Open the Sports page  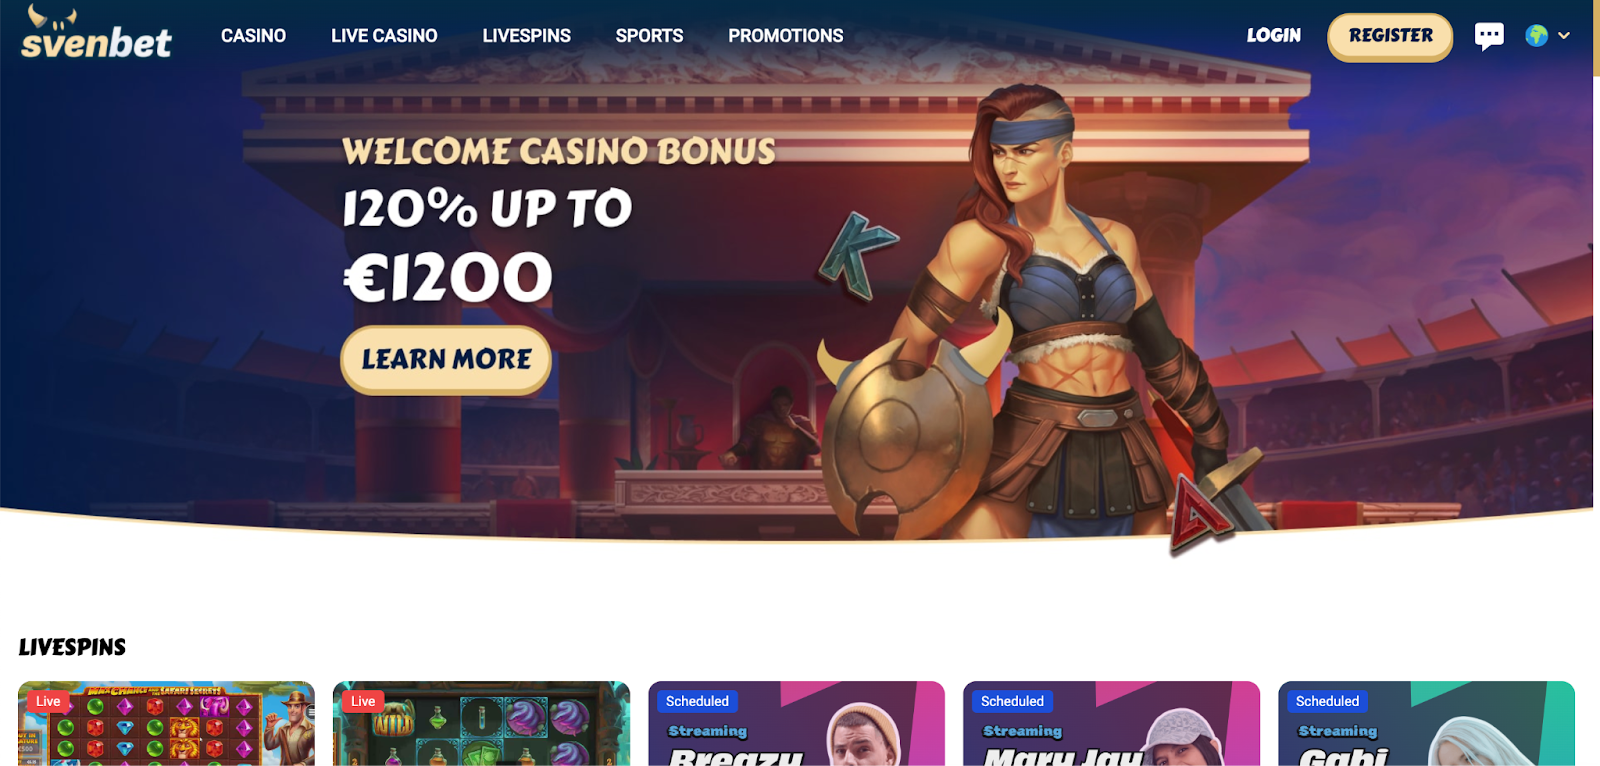649,36
